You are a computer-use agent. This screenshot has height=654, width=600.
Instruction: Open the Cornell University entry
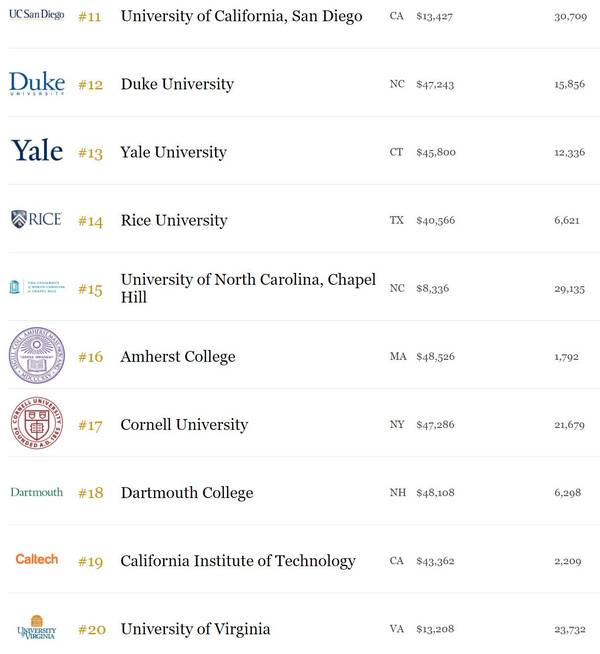click(x=184, y=425)
